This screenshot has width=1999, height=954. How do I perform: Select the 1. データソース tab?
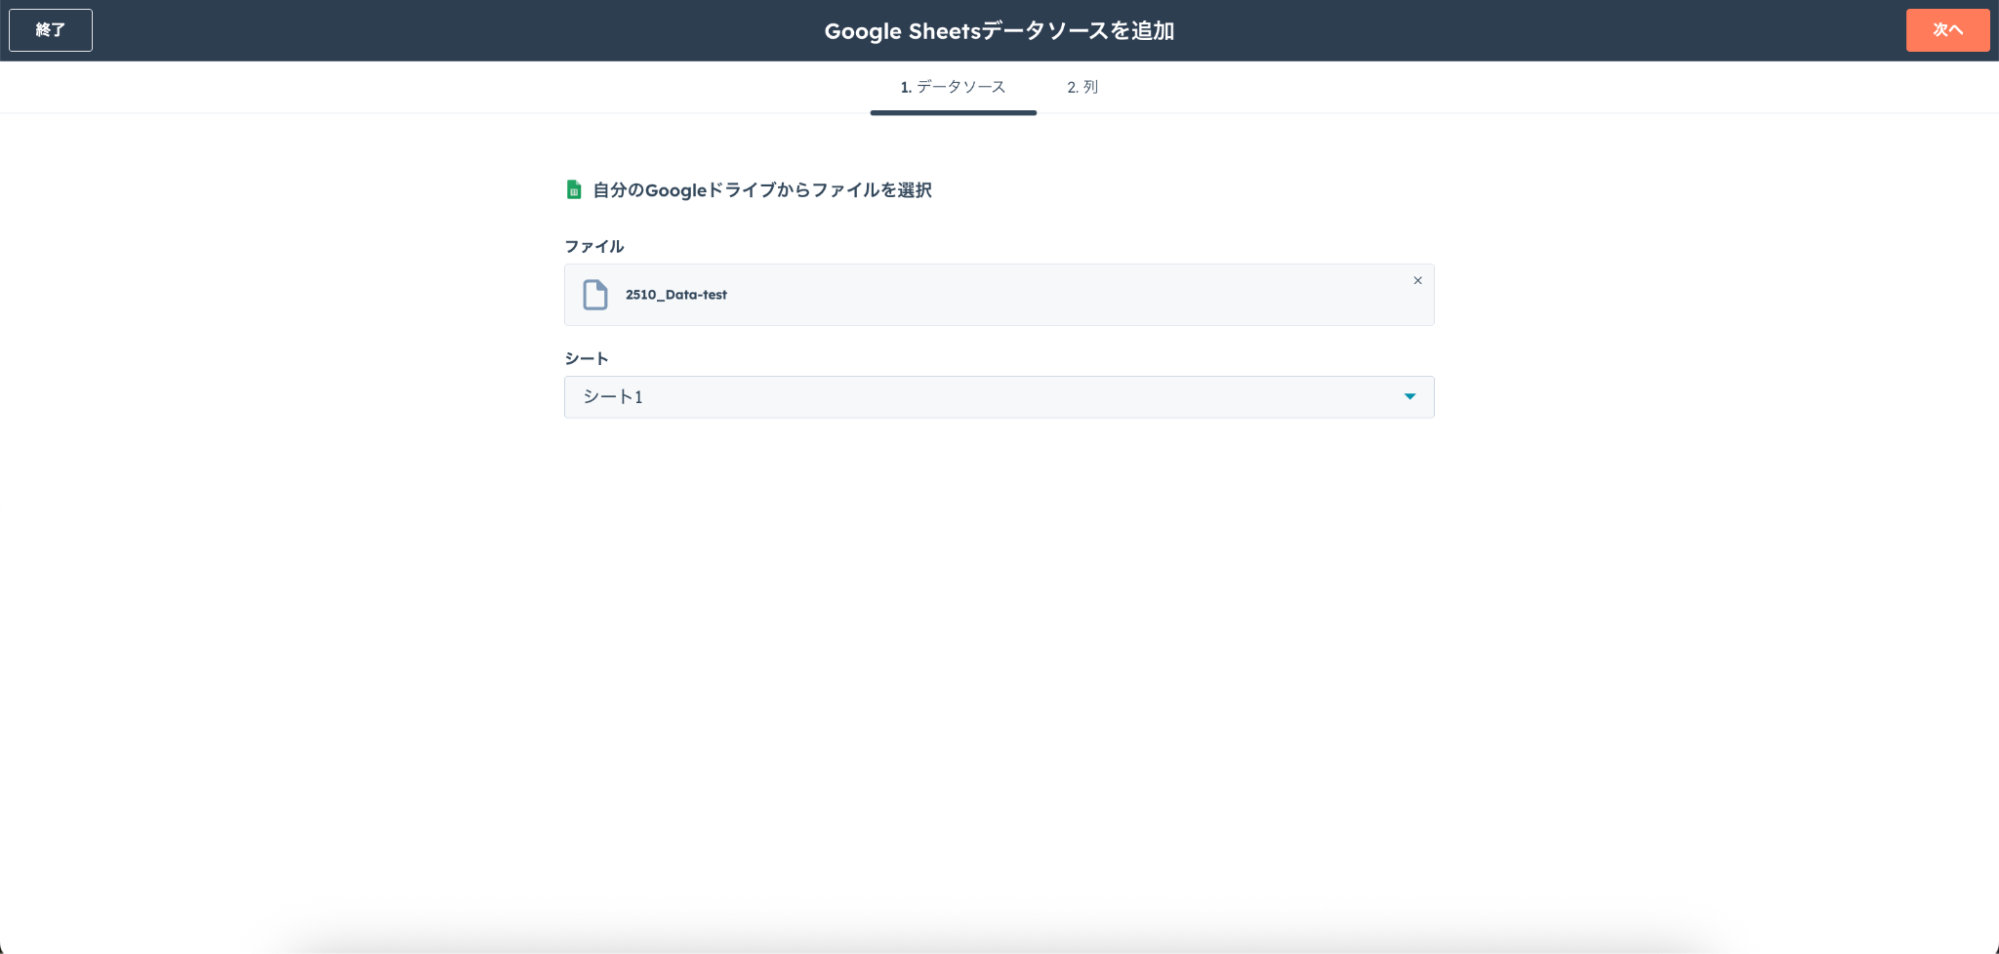tap(953, 87)
